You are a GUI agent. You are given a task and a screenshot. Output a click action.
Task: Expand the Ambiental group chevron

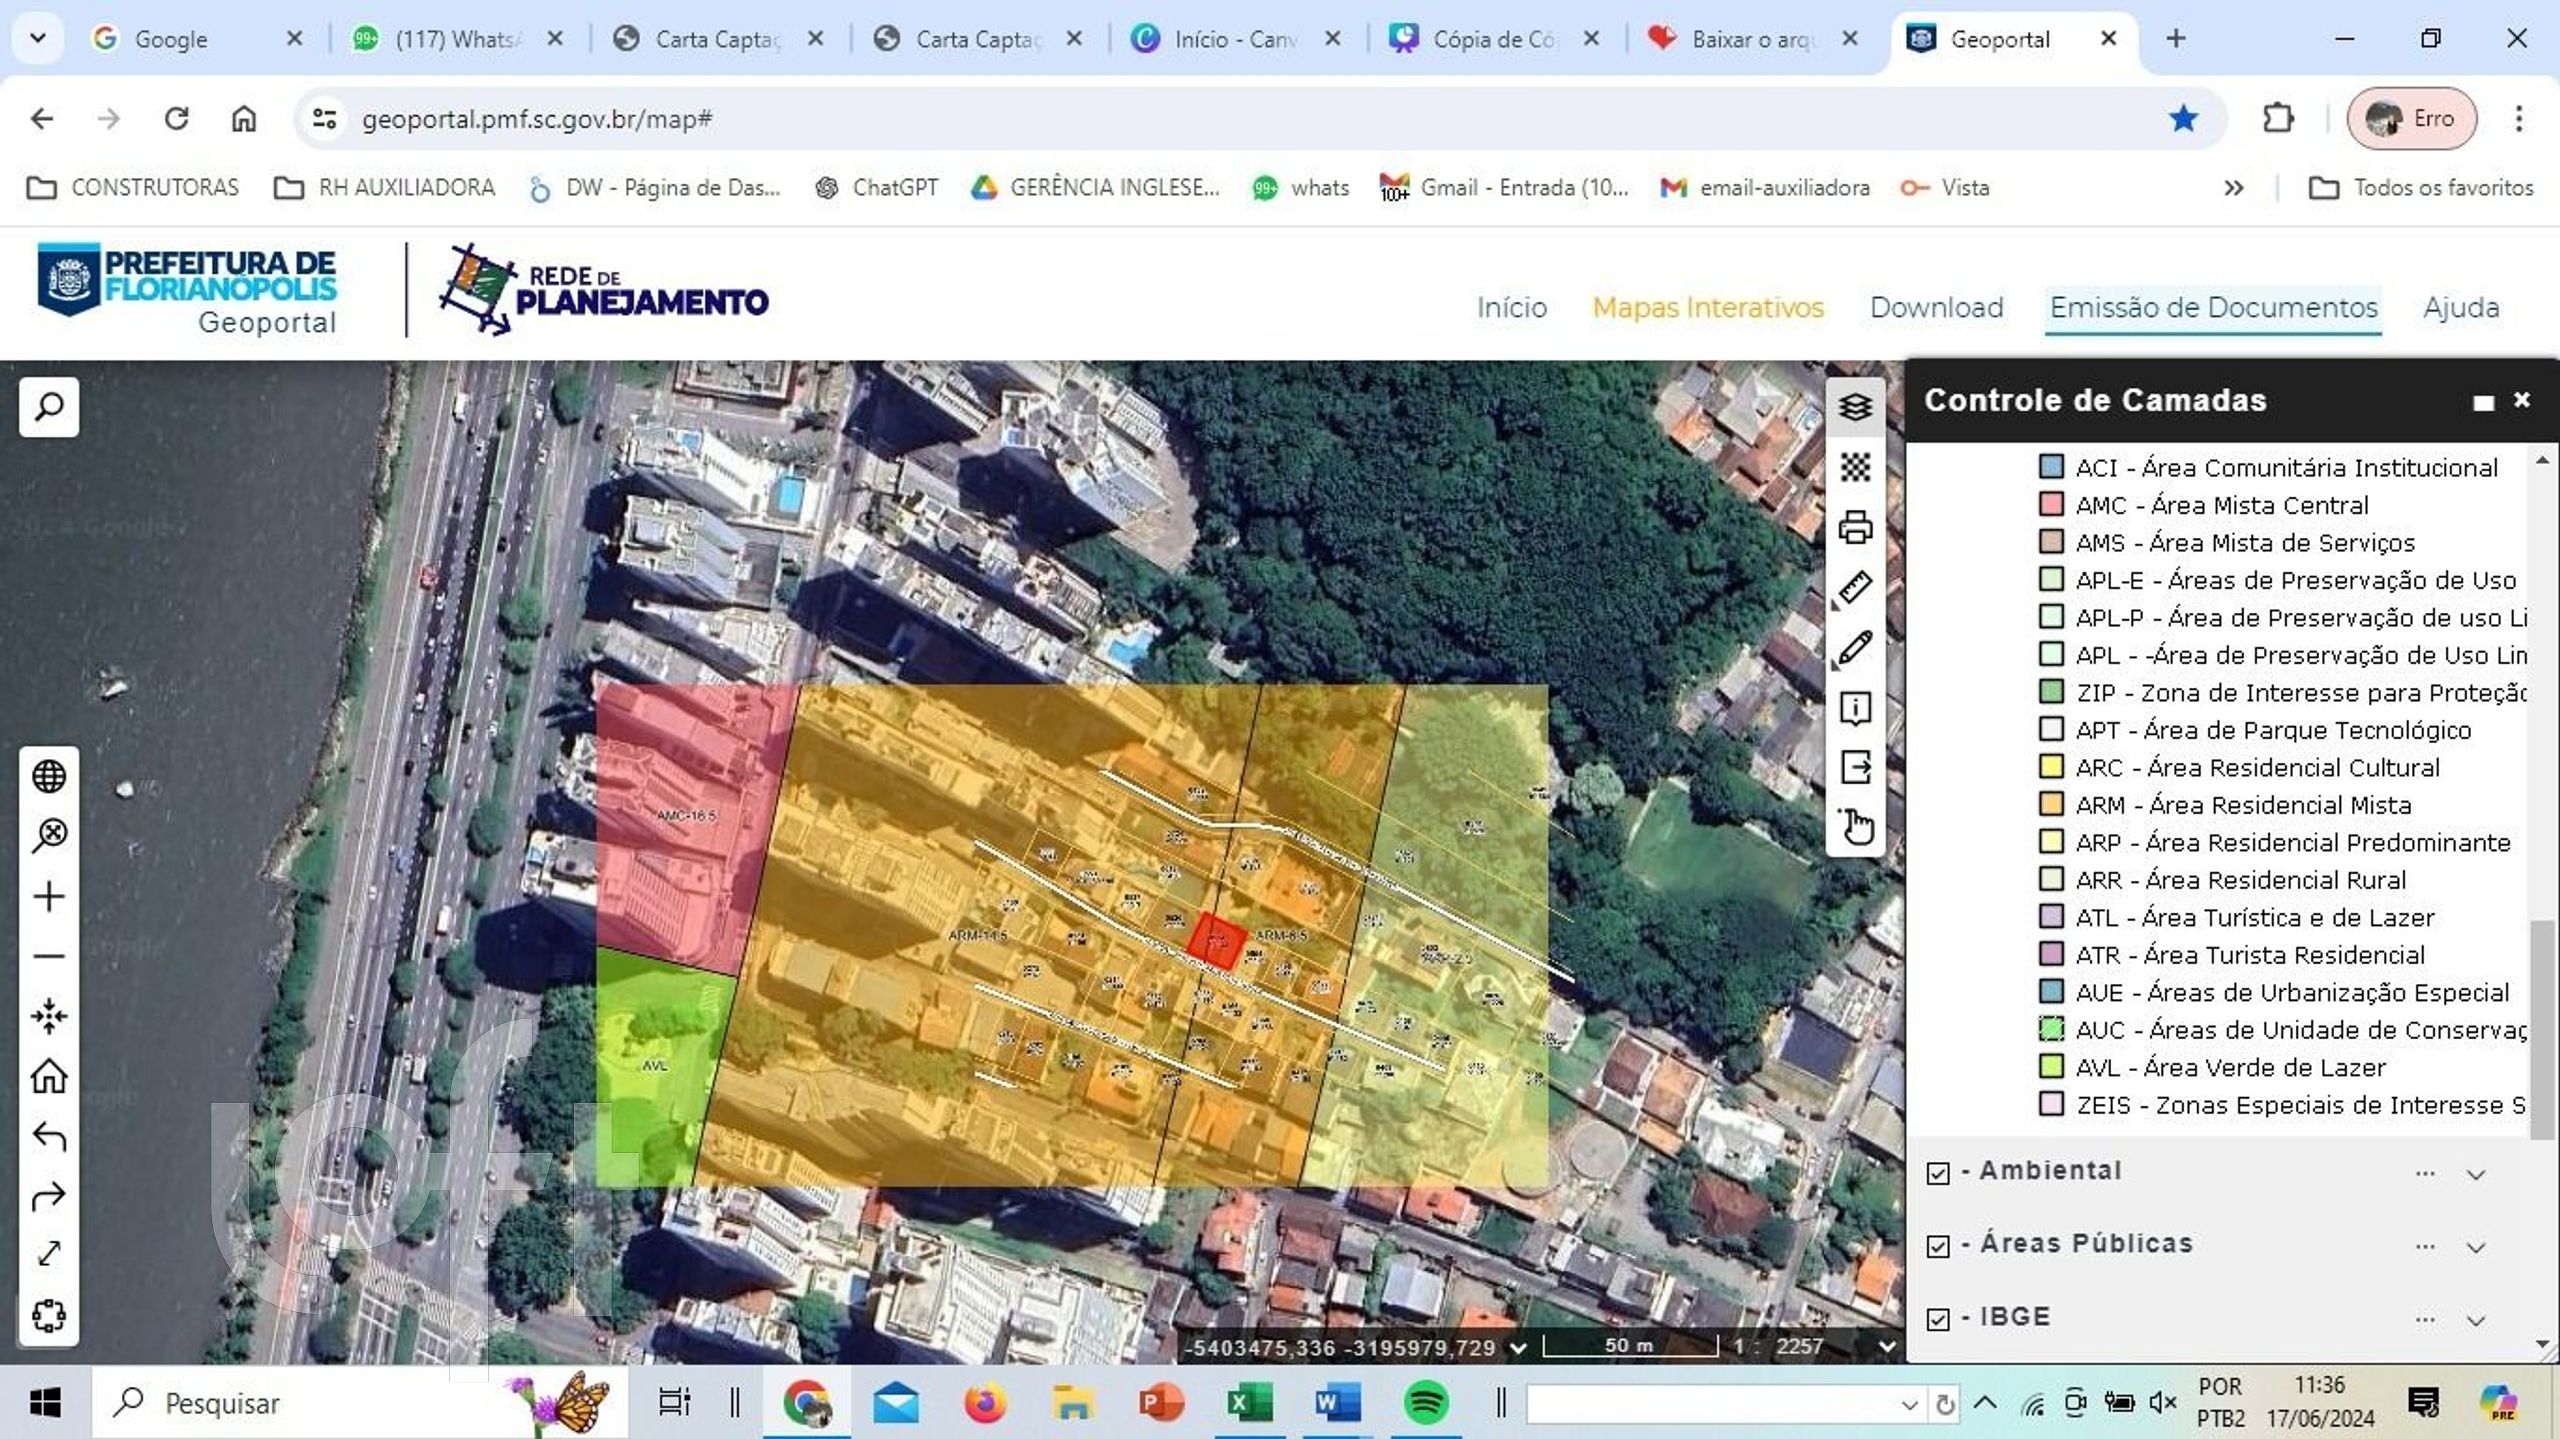pos(2476,1174)
